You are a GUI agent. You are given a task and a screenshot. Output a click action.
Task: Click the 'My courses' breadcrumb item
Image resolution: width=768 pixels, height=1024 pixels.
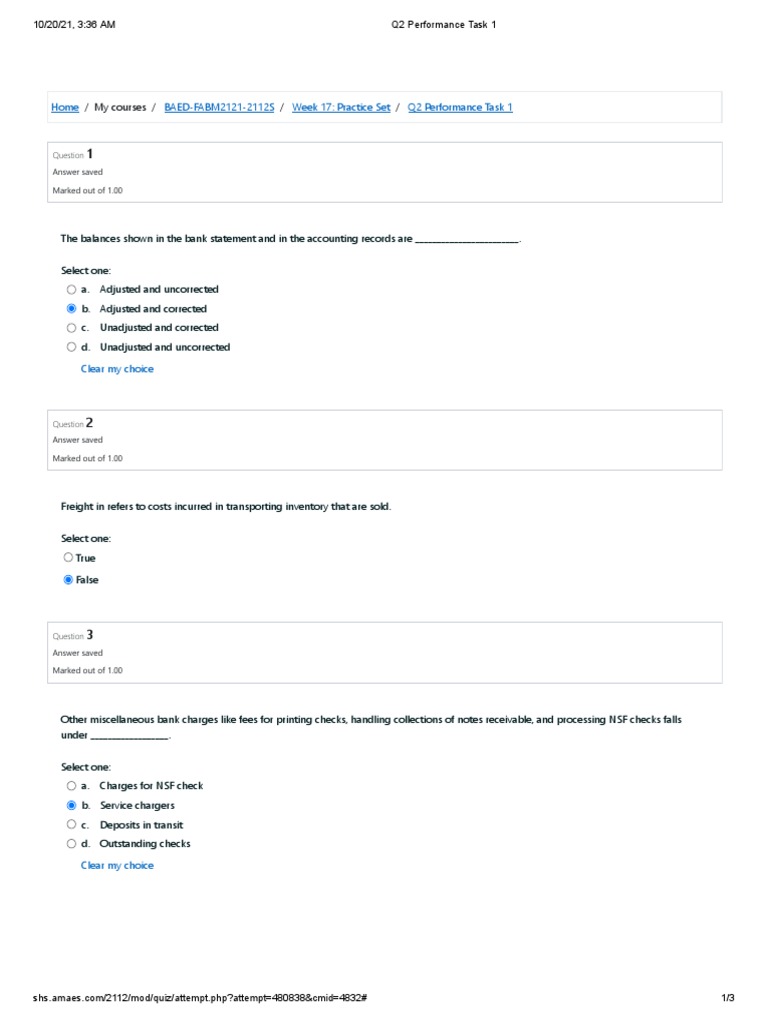120,107
